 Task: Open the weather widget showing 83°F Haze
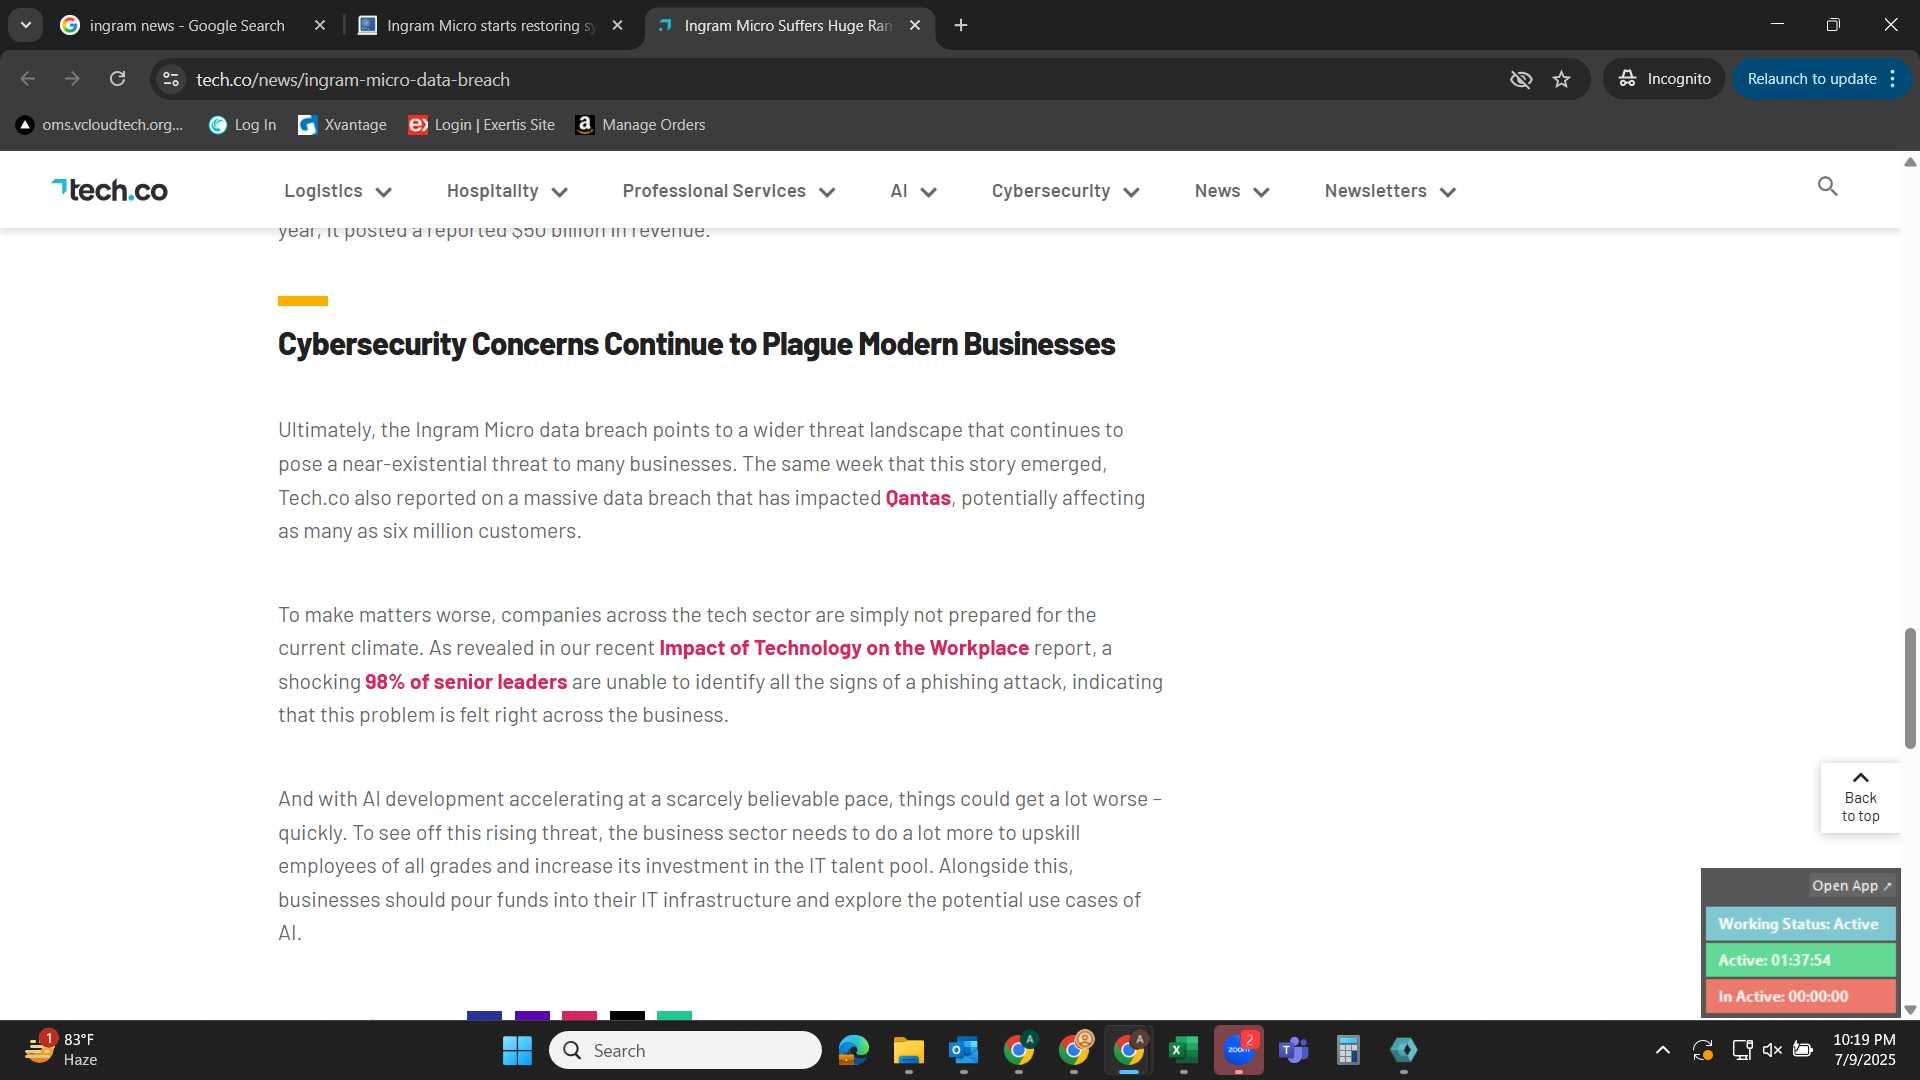[x=62, y=1050]
